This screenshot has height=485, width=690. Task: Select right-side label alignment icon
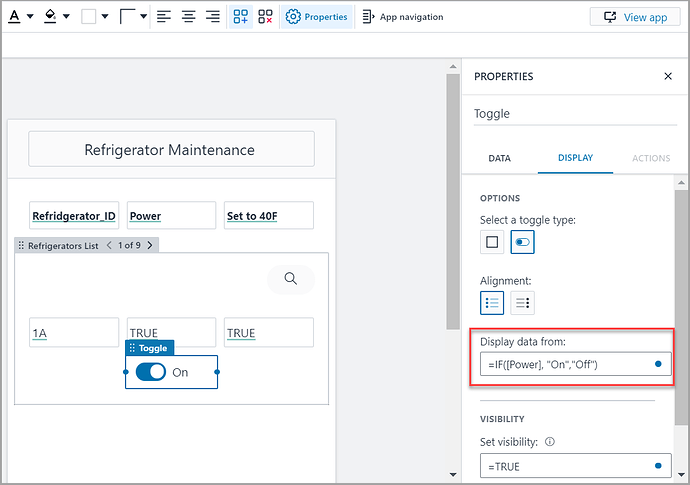tap(523, 302)
